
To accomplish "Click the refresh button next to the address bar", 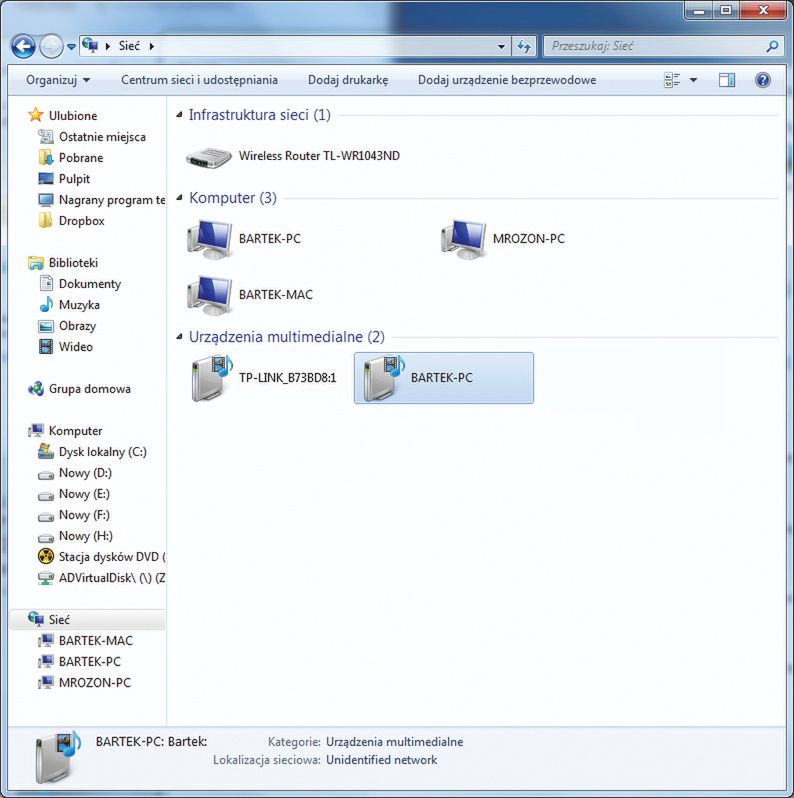I will pyautogui.click(x=524, y=47).
